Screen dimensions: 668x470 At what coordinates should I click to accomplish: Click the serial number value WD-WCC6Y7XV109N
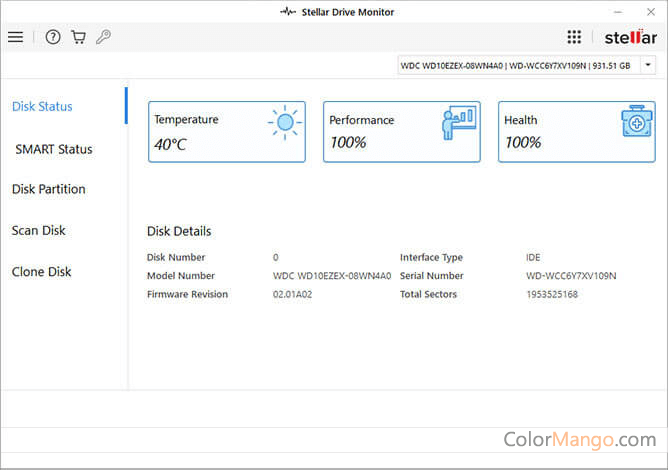click(571, 276)
